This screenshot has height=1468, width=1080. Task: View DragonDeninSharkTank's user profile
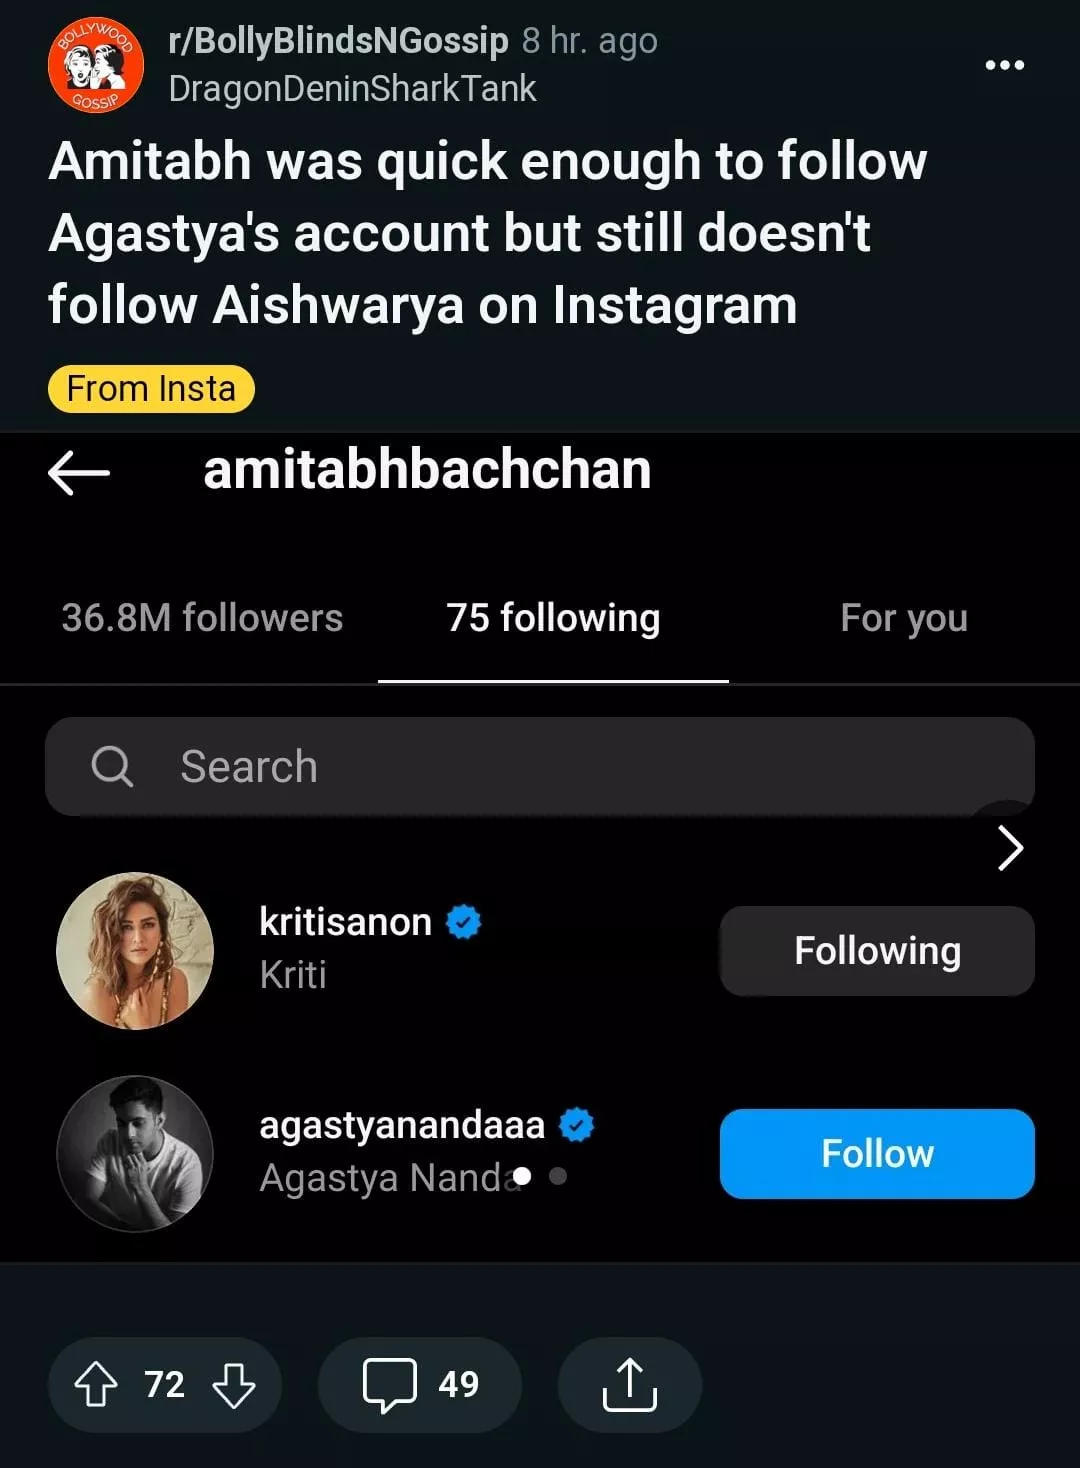[353, 89]
